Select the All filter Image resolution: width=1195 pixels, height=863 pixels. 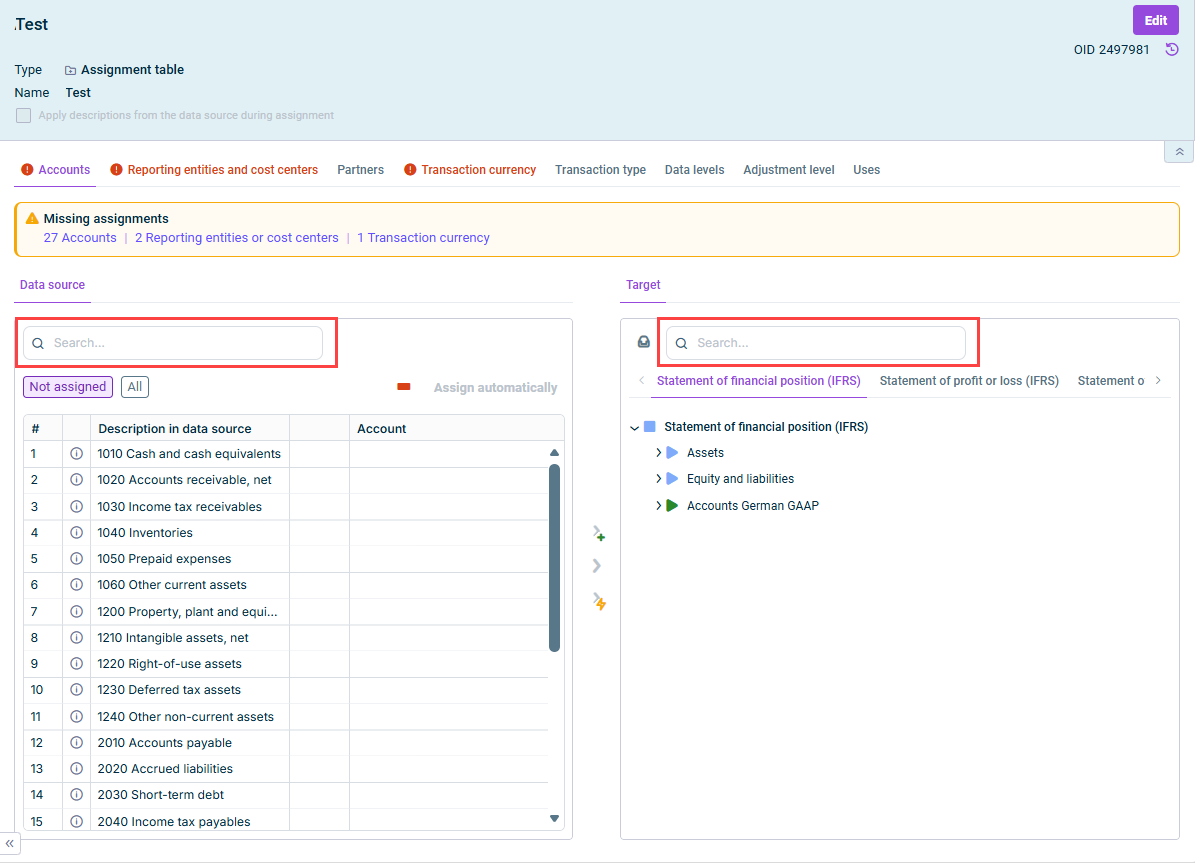click(x=135, y=387)
